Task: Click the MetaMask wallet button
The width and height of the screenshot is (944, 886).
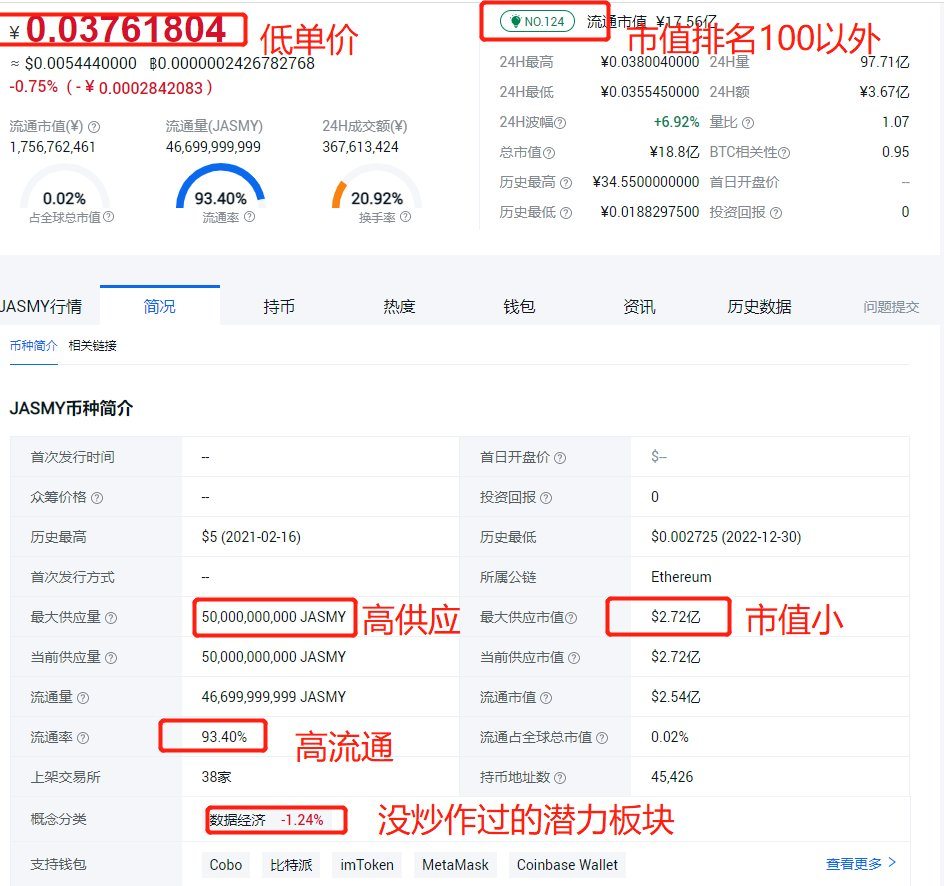Action: 455,864
